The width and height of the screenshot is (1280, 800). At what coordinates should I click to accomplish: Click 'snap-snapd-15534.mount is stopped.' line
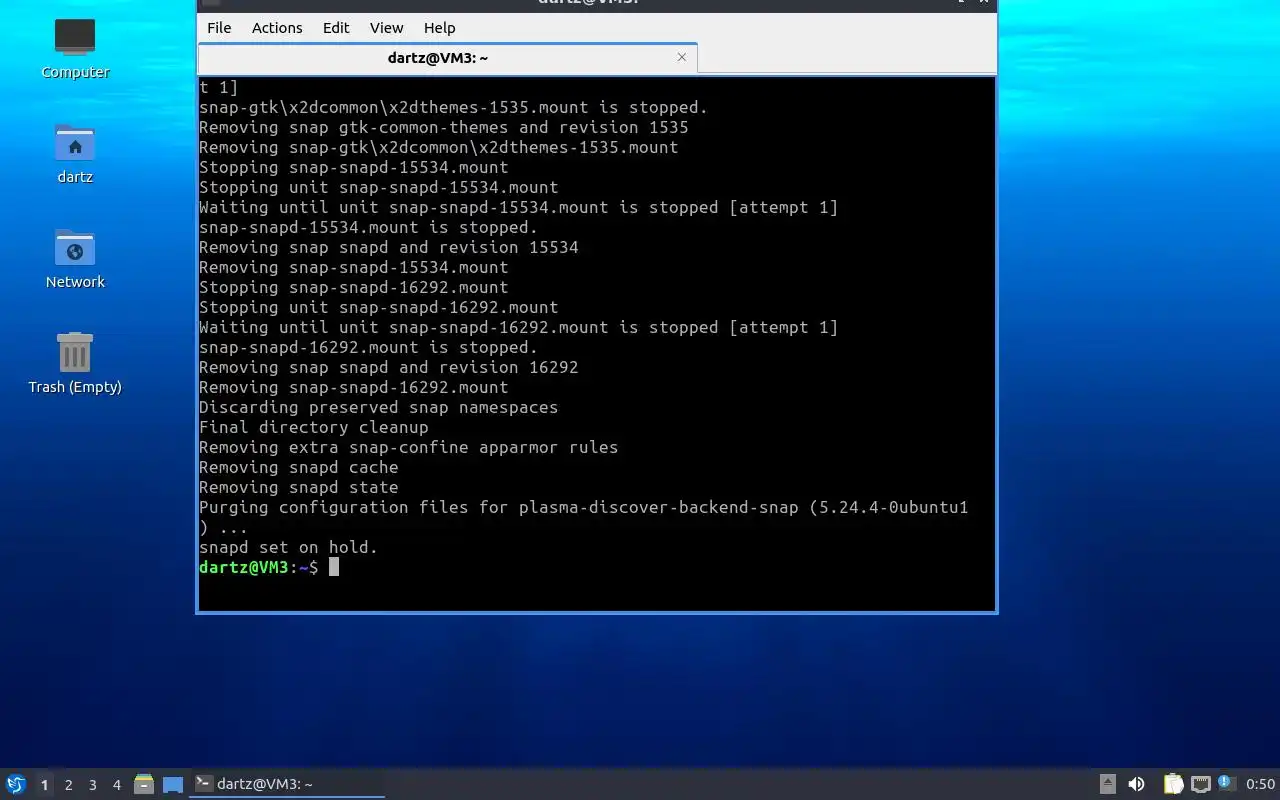[x=368, y=227]
